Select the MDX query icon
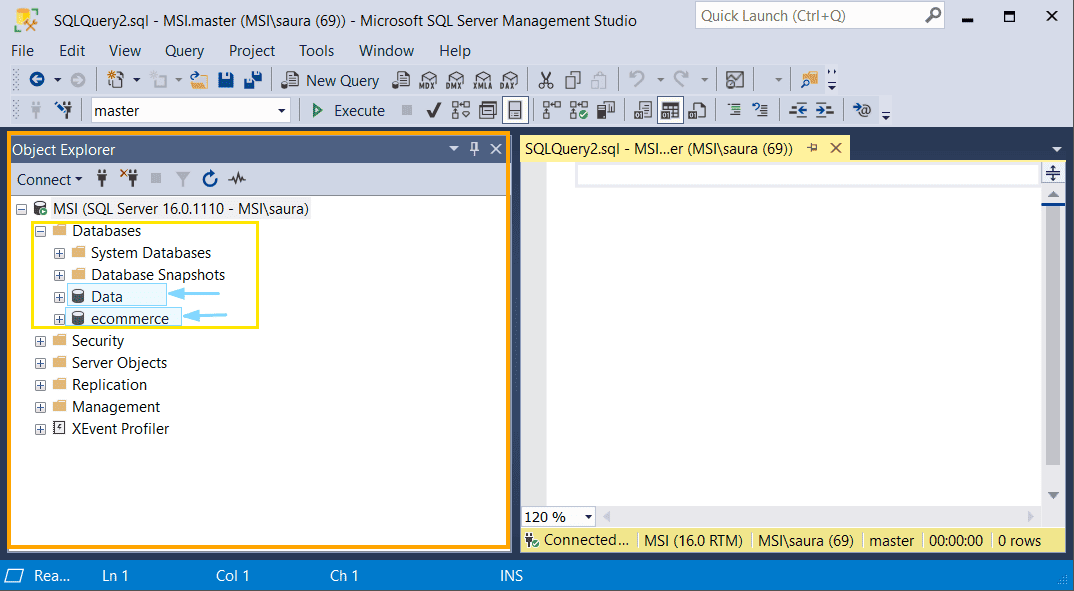The image size is (1074, 591). point(428,80)
